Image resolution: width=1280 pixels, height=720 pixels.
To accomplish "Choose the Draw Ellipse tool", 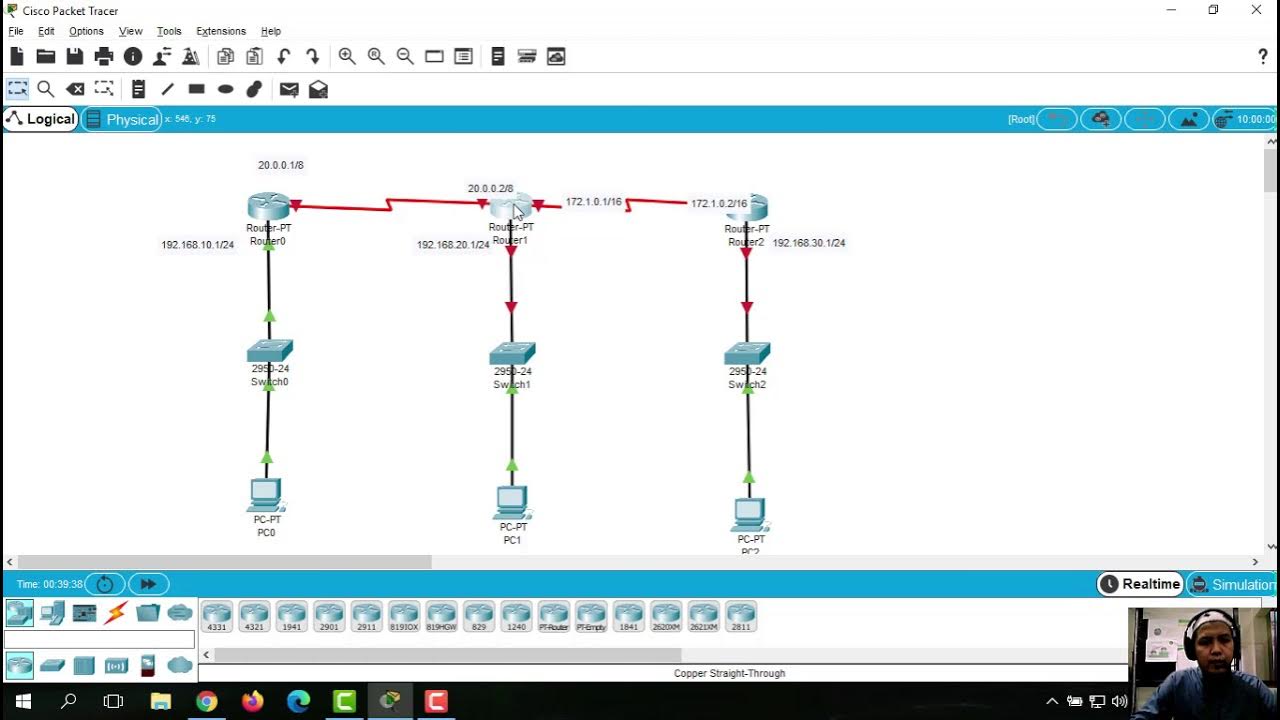I will [x=225, y=89].
